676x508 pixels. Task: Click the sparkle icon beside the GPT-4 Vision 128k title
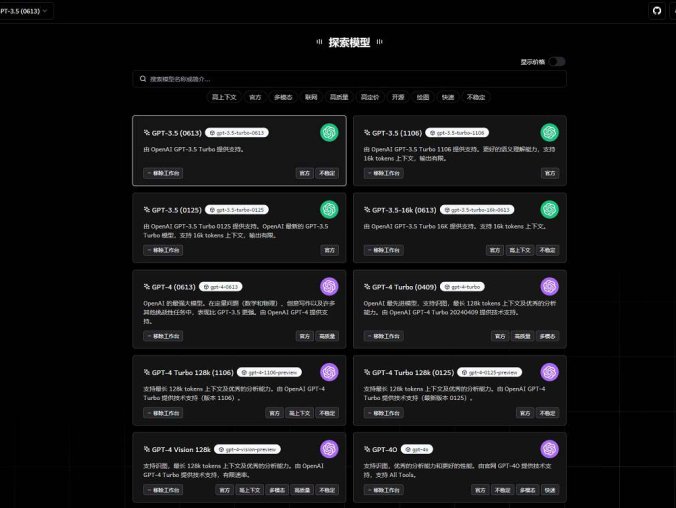click(147, 449)
